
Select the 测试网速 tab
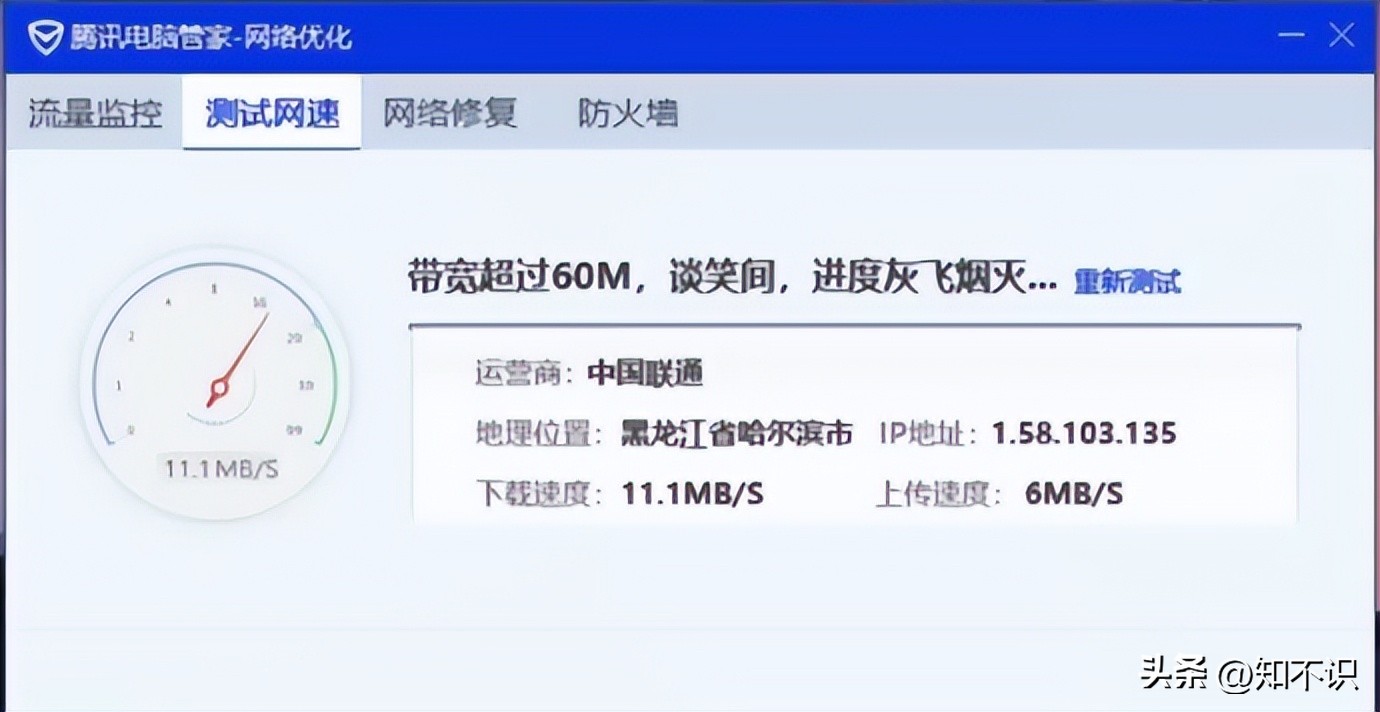(x=271, y=113)
